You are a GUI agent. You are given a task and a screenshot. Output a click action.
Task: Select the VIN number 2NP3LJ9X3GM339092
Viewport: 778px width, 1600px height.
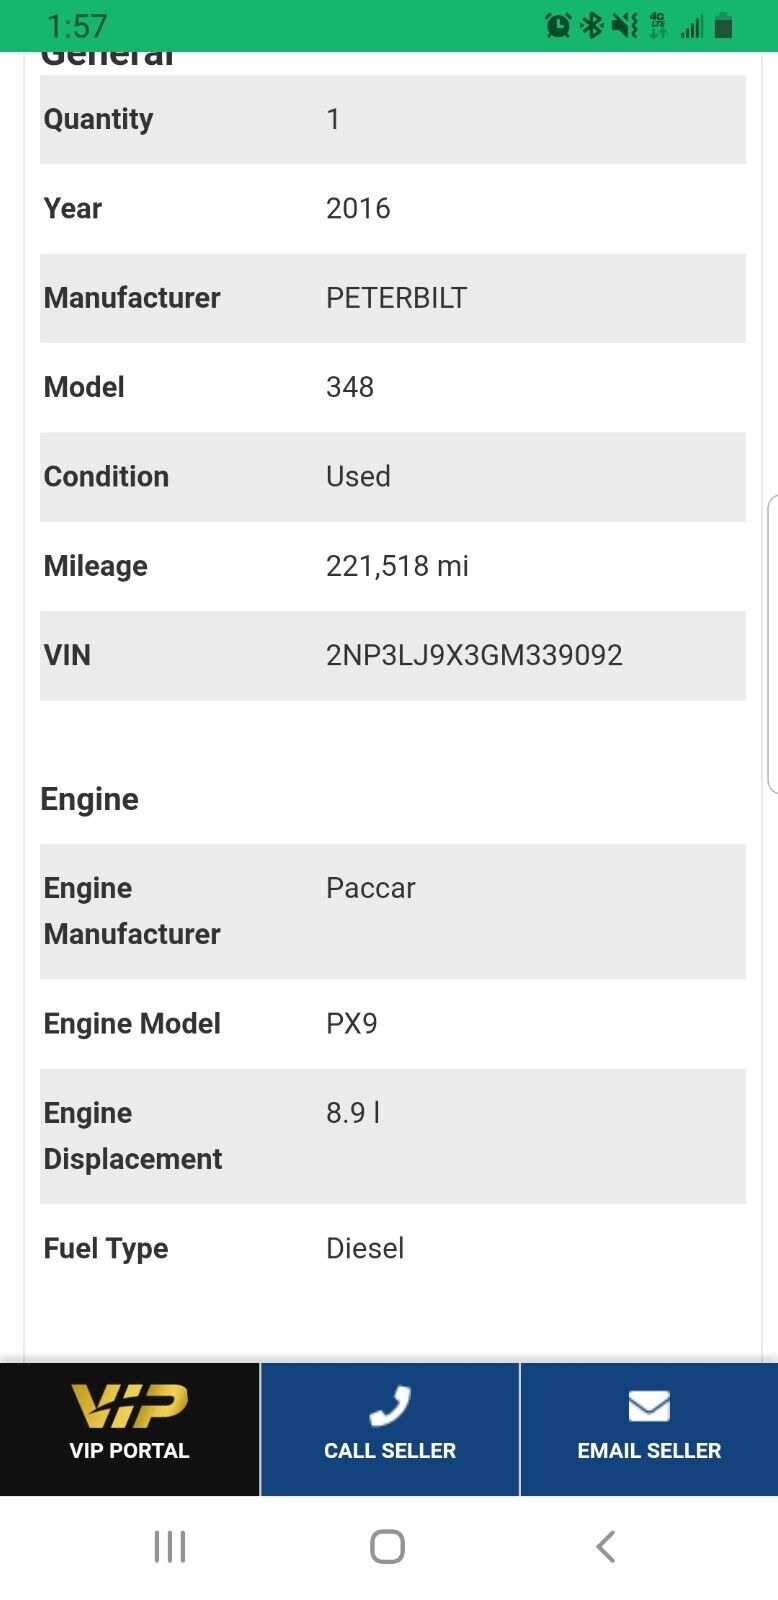[474, 655]
